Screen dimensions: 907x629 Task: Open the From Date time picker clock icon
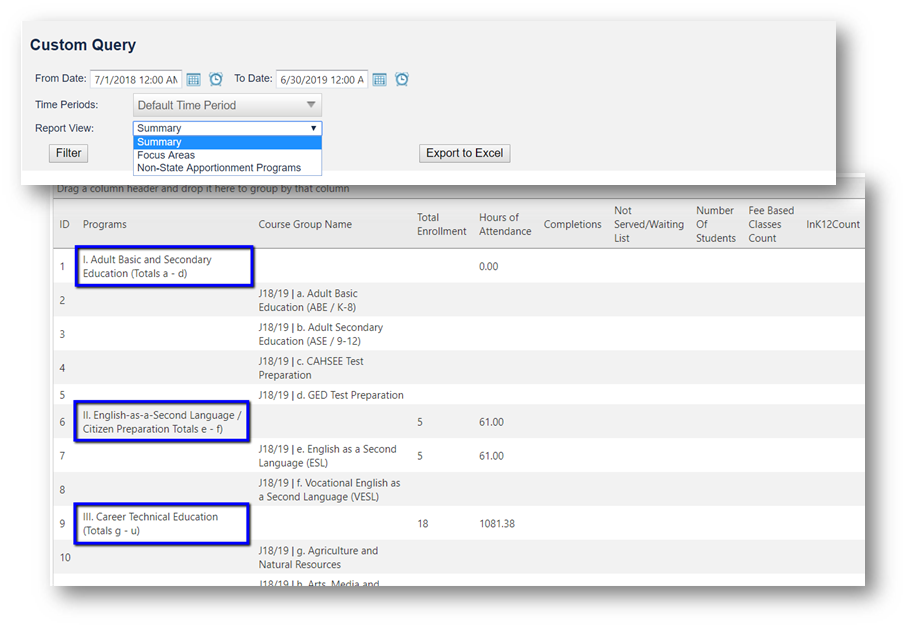coord(216,79)
